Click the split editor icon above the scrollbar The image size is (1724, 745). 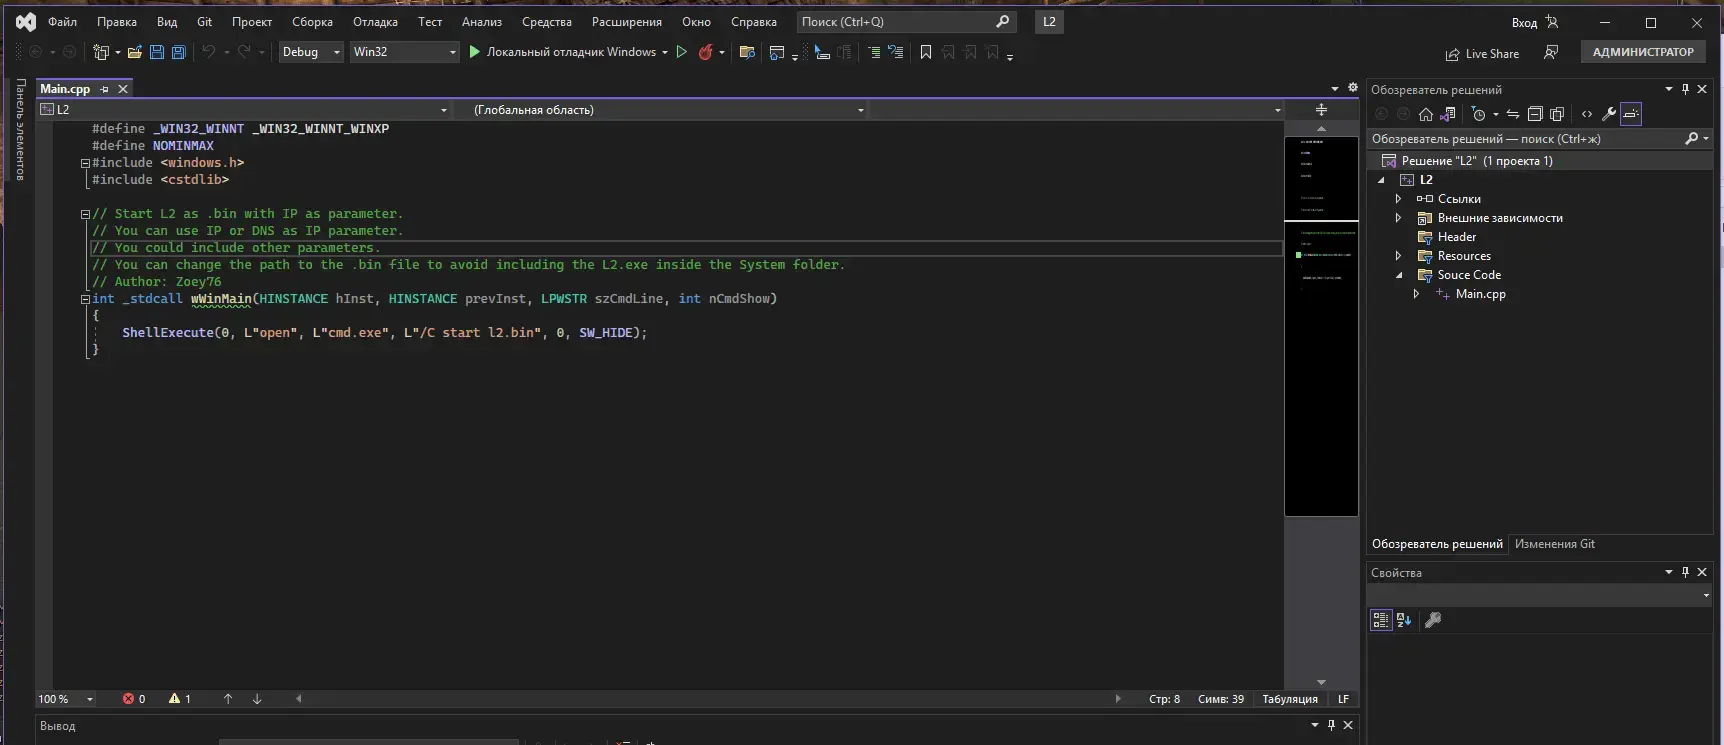tap(1321, 110)
